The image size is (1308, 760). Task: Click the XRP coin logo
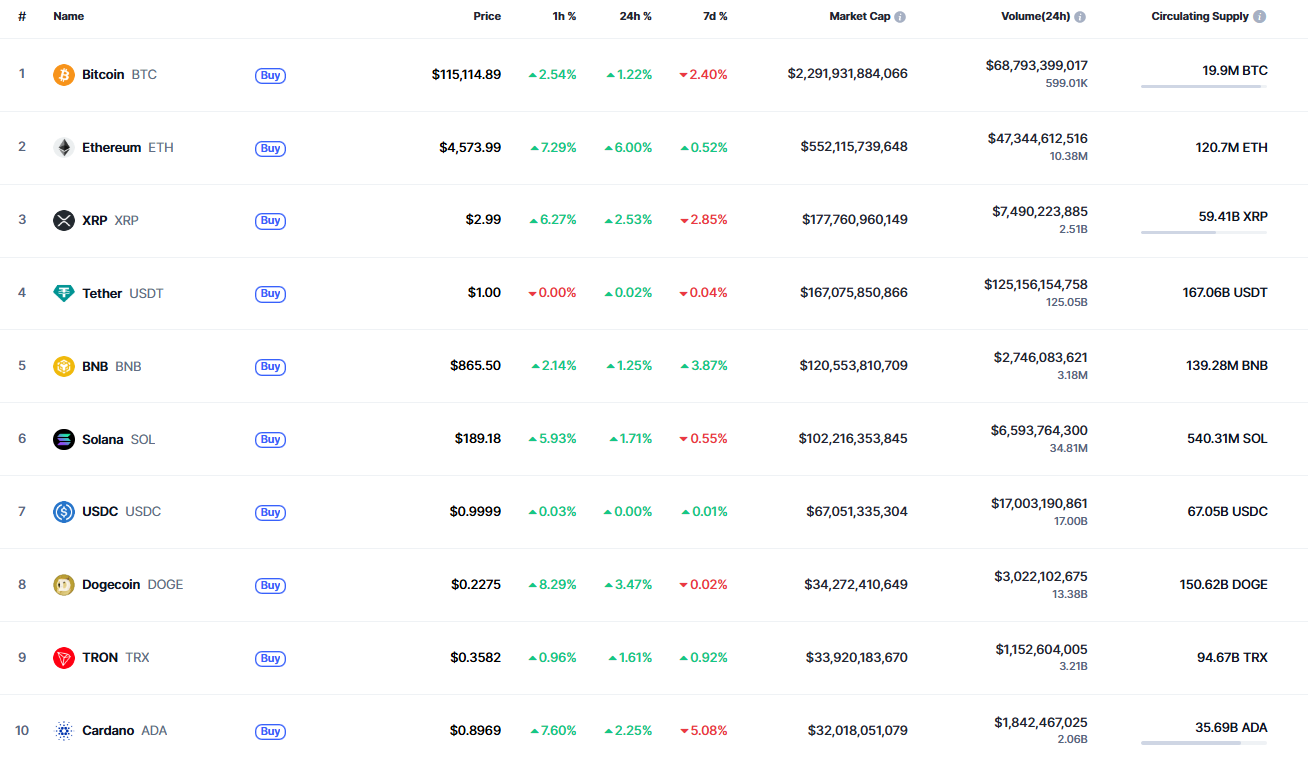click(64, 220)
